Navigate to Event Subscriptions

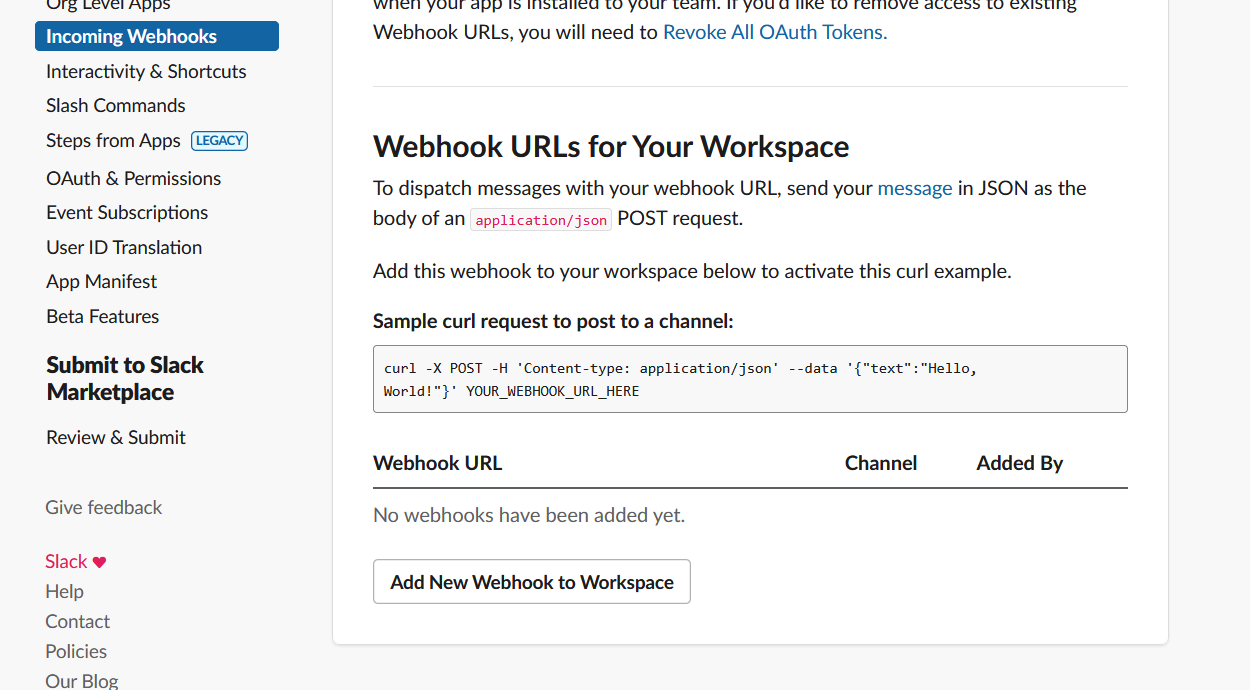tap(127, 213)
